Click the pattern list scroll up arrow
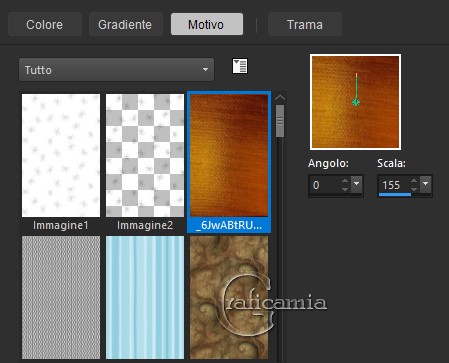 point(280,98)
